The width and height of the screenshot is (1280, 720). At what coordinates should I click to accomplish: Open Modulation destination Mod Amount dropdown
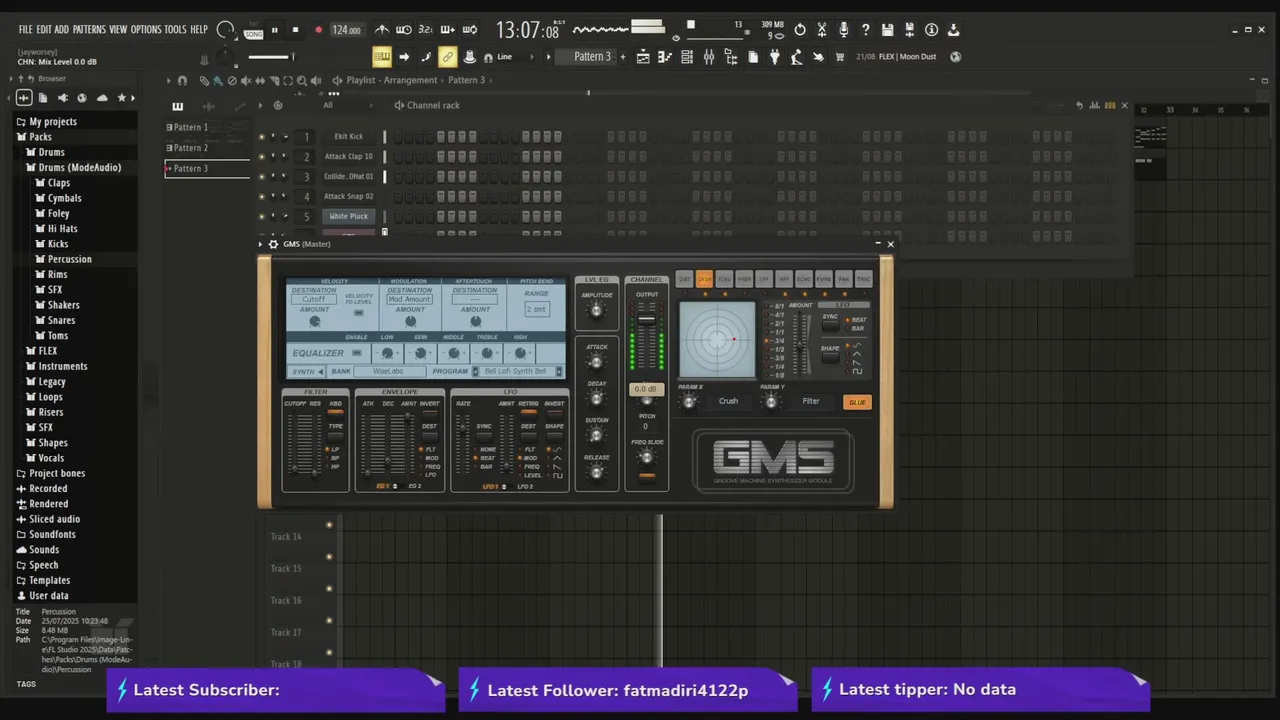click(x=410, y=299)
